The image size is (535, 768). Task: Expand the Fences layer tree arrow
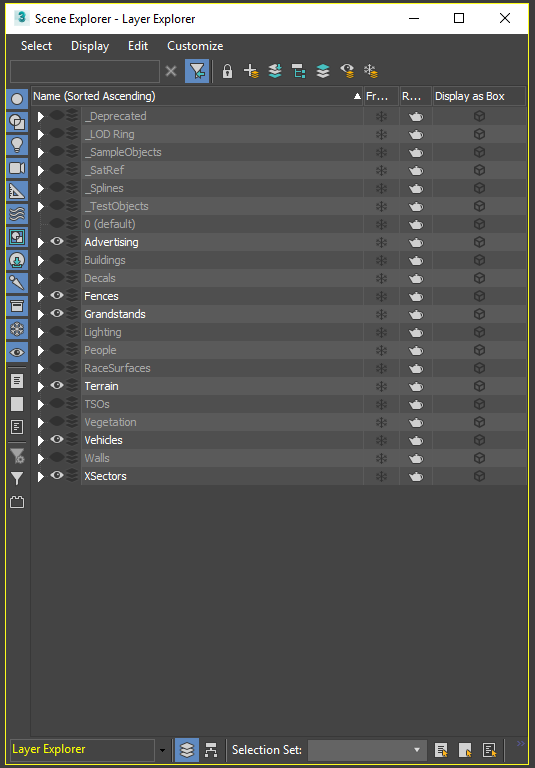tap(41, 296)
